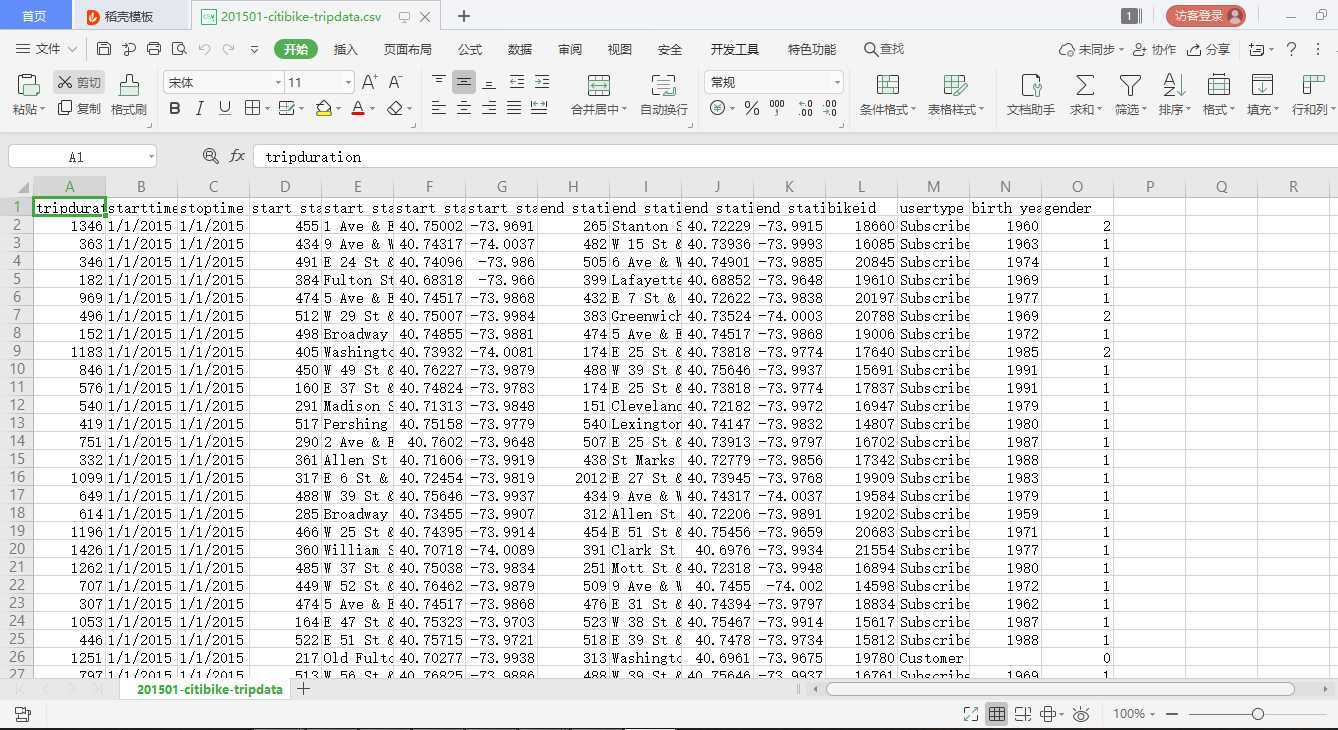Click the thousands separator style icon
The width and height of the screenshot is (1338, 730).
[x=777, y=108]
